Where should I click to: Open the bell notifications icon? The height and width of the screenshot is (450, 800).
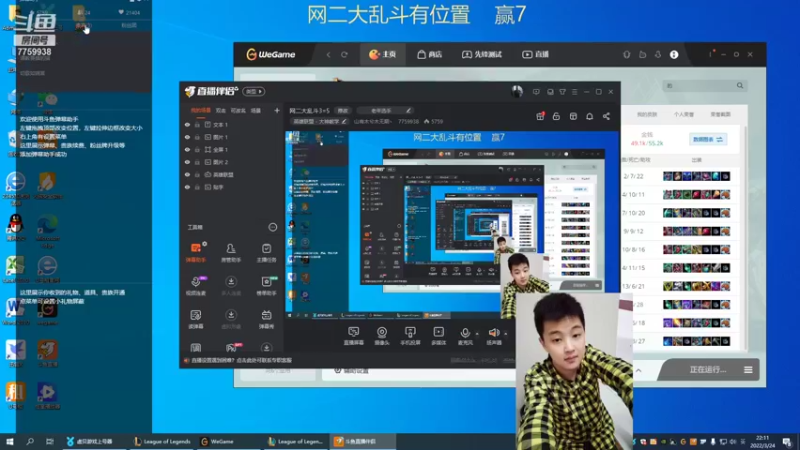(x=589, y=116)
